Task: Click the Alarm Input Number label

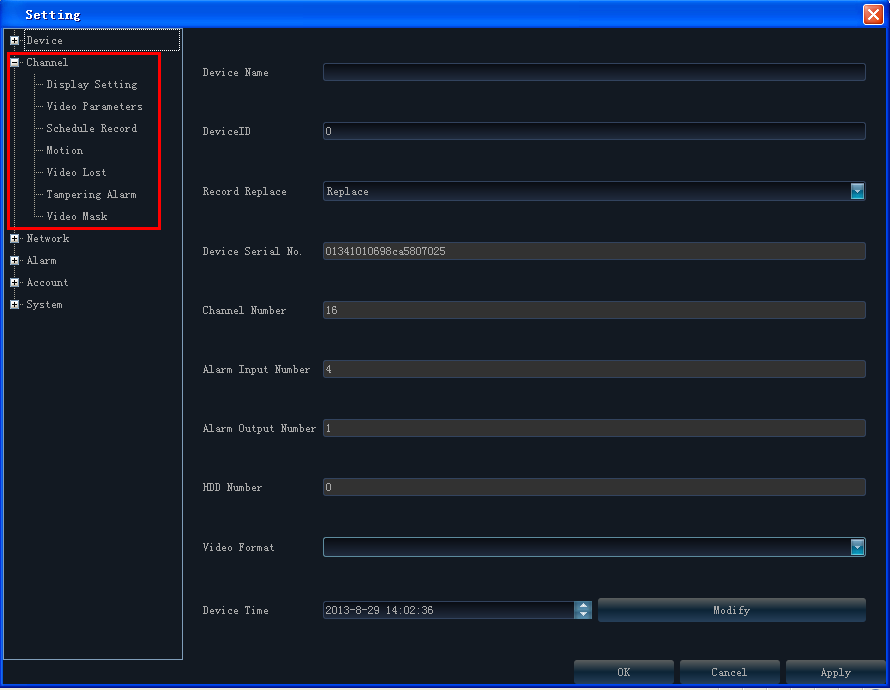Action: [x=257, y=369]
